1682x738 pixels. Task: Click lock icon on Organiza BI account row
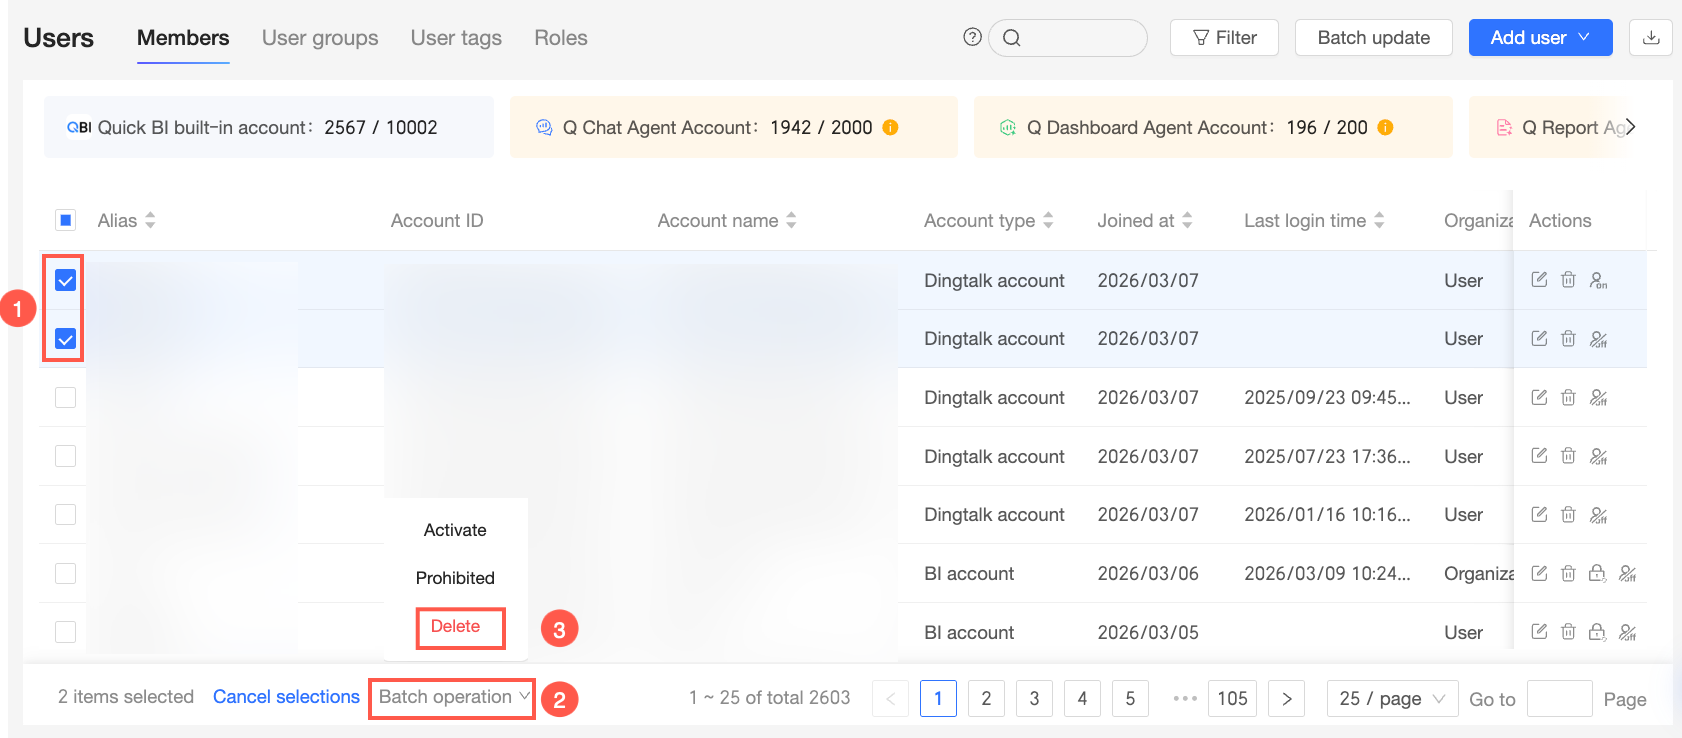(1597, 573)
